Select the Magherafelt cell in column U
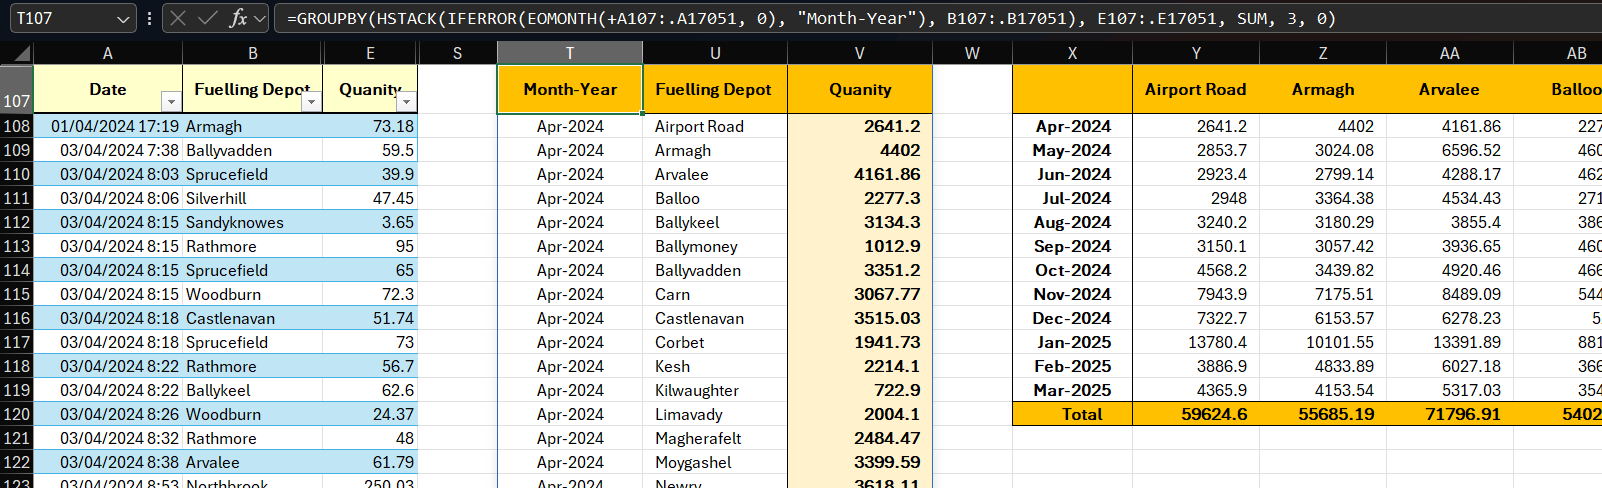The image size is (1602, 488). click(715, 438)
